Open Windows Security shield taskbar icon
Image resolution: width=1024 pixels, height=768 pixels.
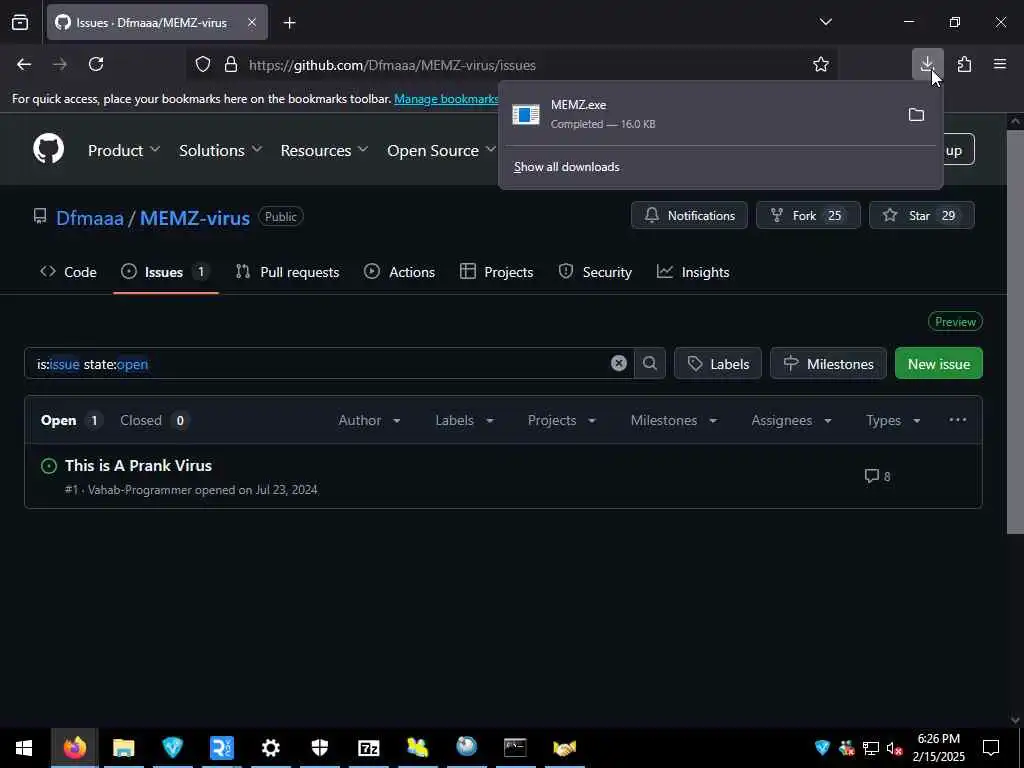coord(319,748)
